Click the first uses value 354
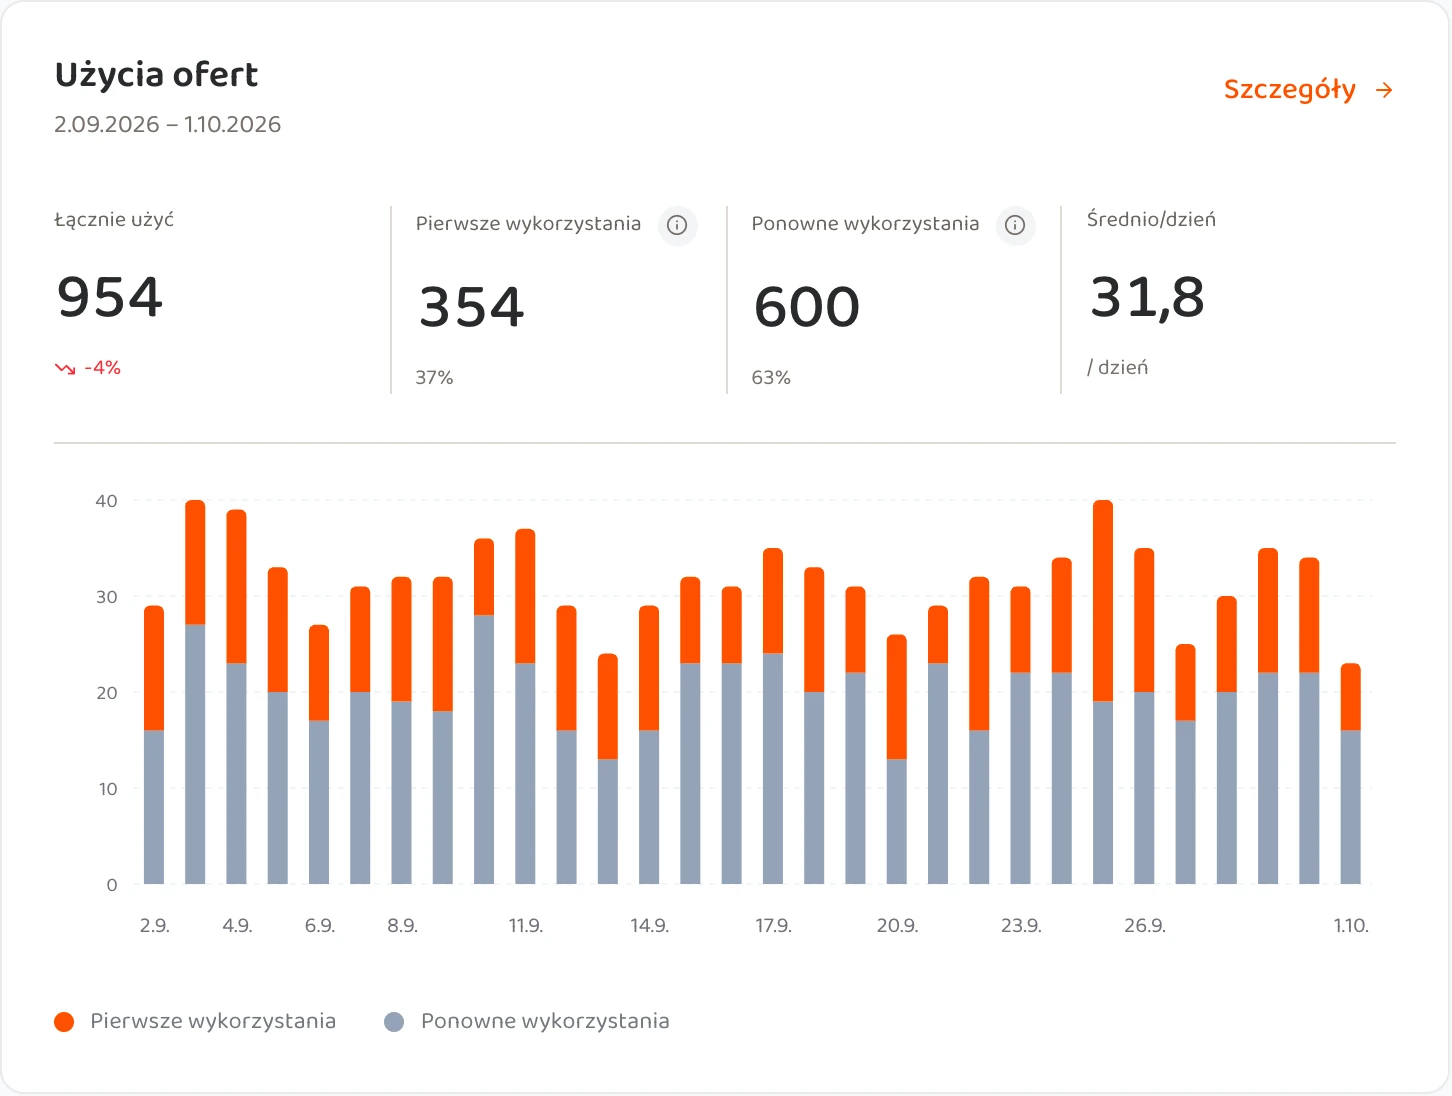Screen dimensions: 1452x1096 [471, 307]
